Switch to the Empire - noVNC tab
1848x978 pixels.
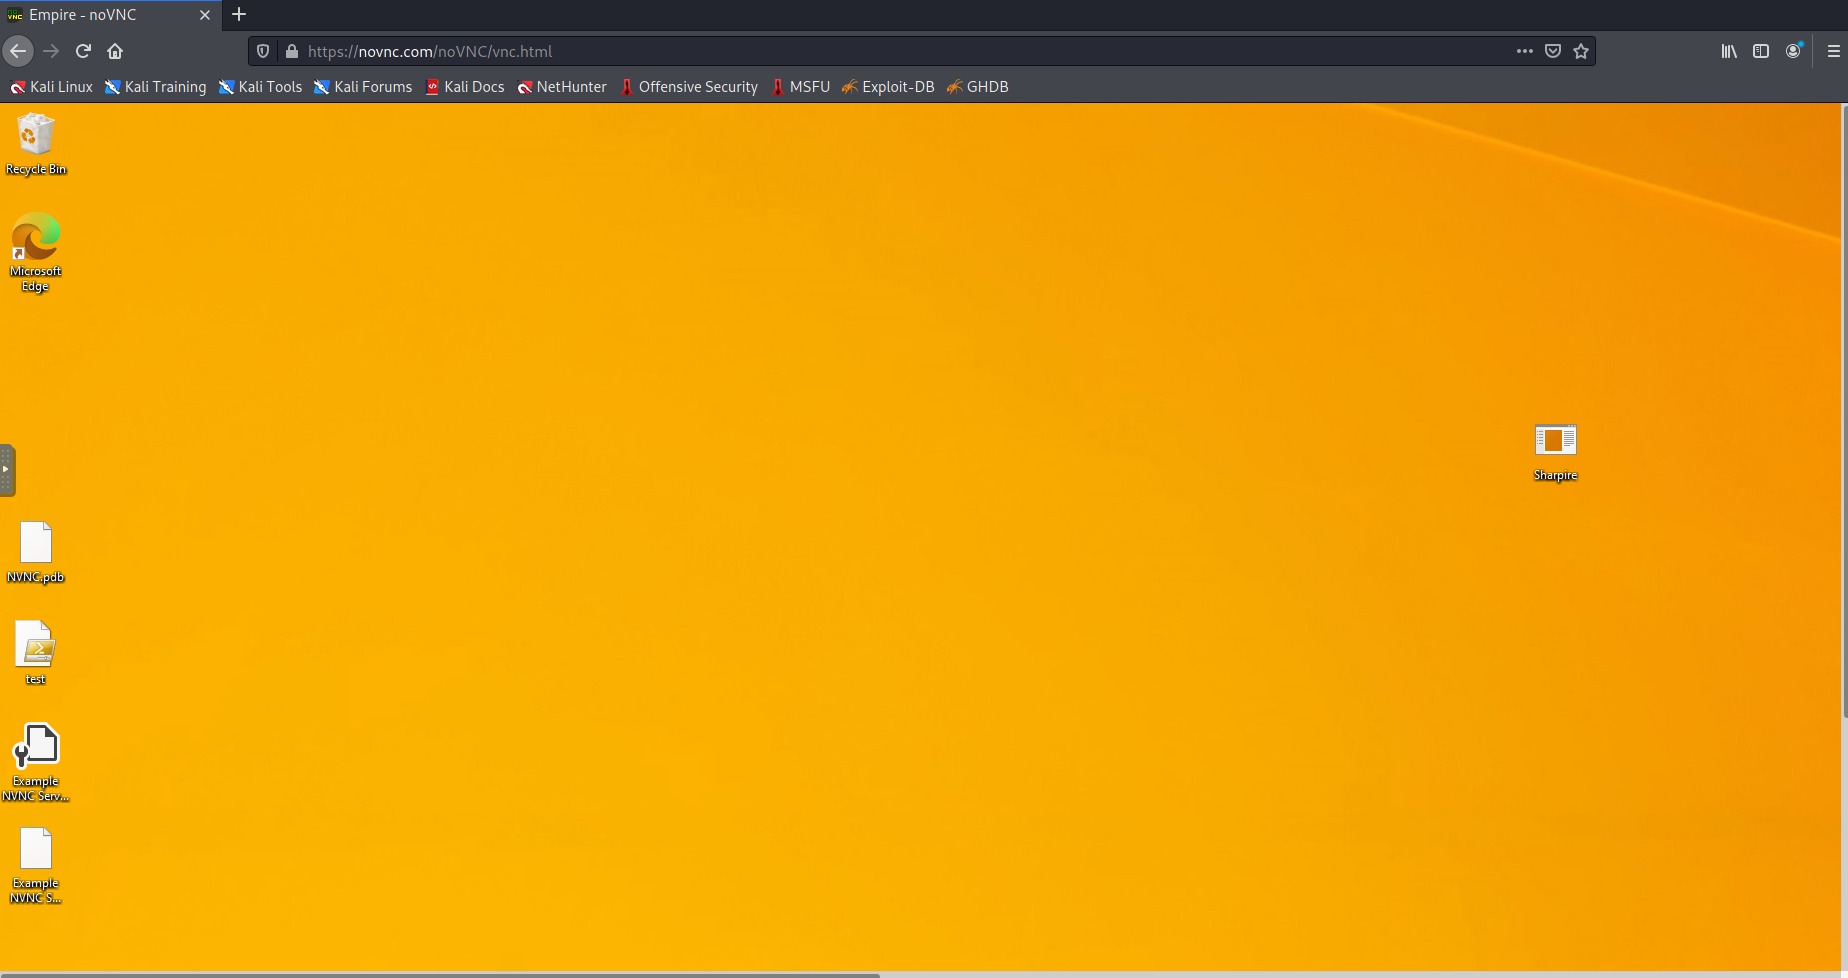pos(100,15)
